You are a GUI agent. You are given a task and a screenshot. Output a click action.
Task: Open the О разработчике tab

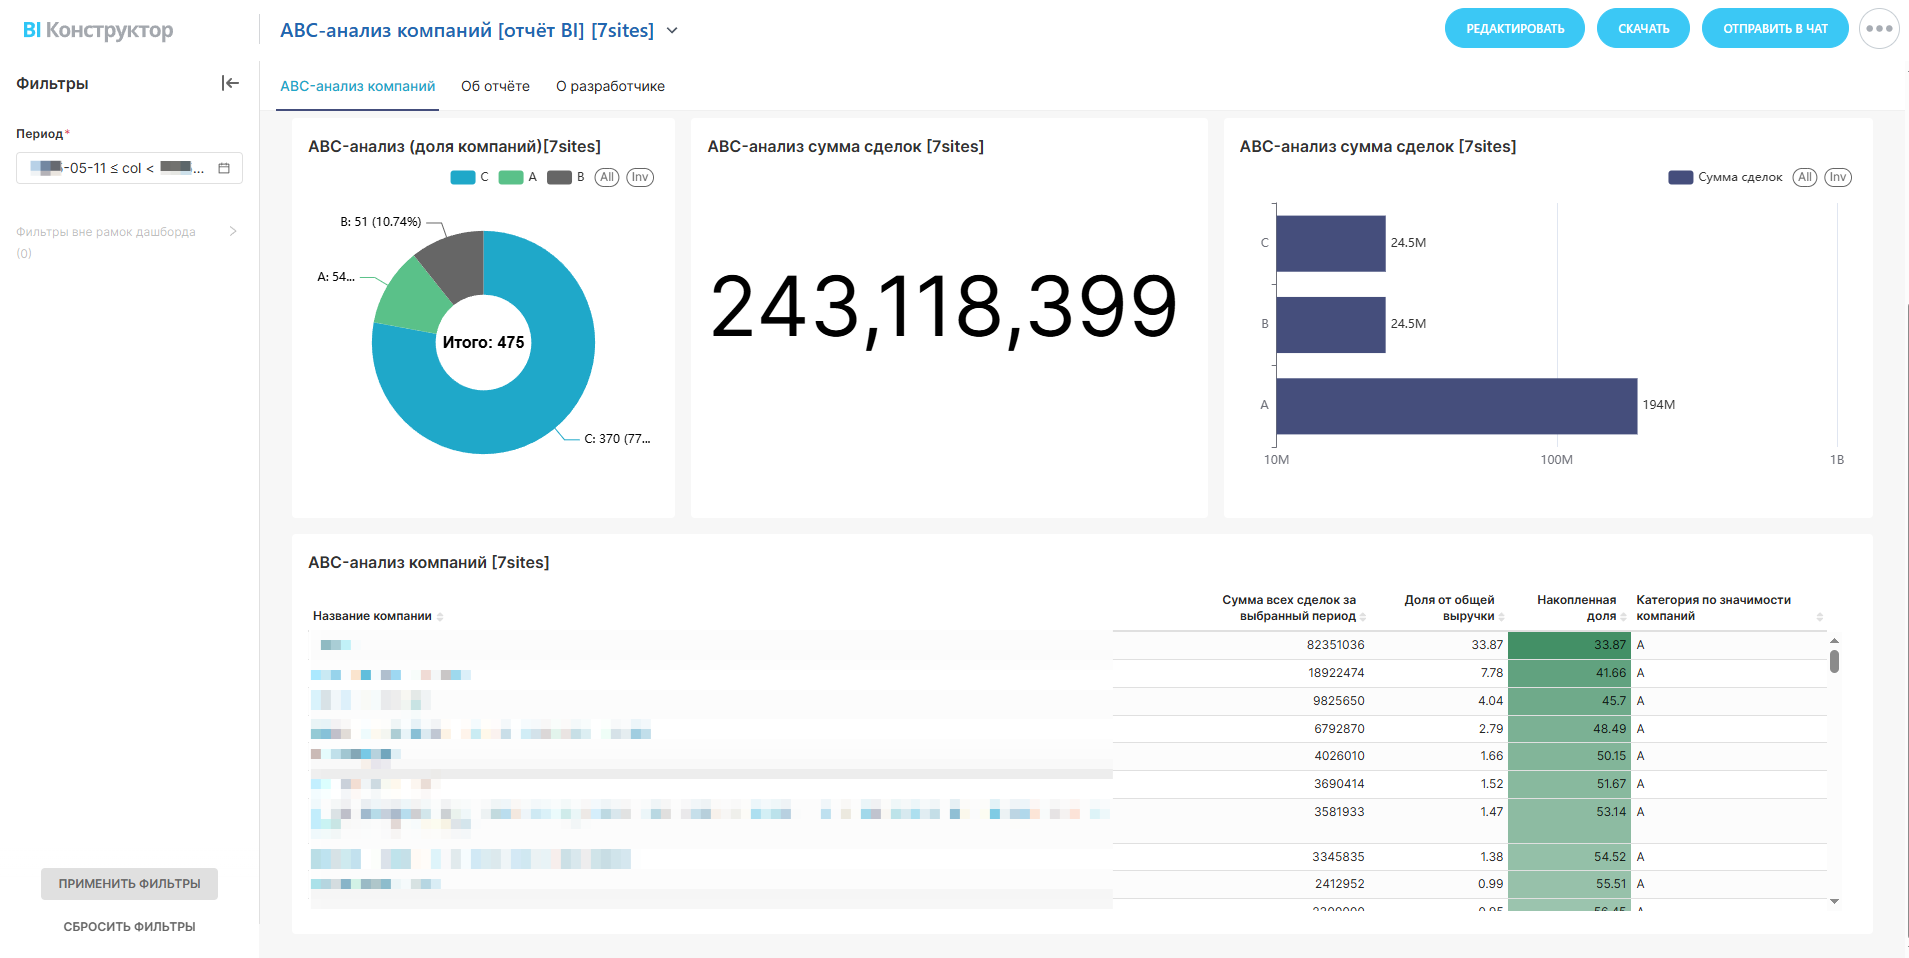click(610, 86)
